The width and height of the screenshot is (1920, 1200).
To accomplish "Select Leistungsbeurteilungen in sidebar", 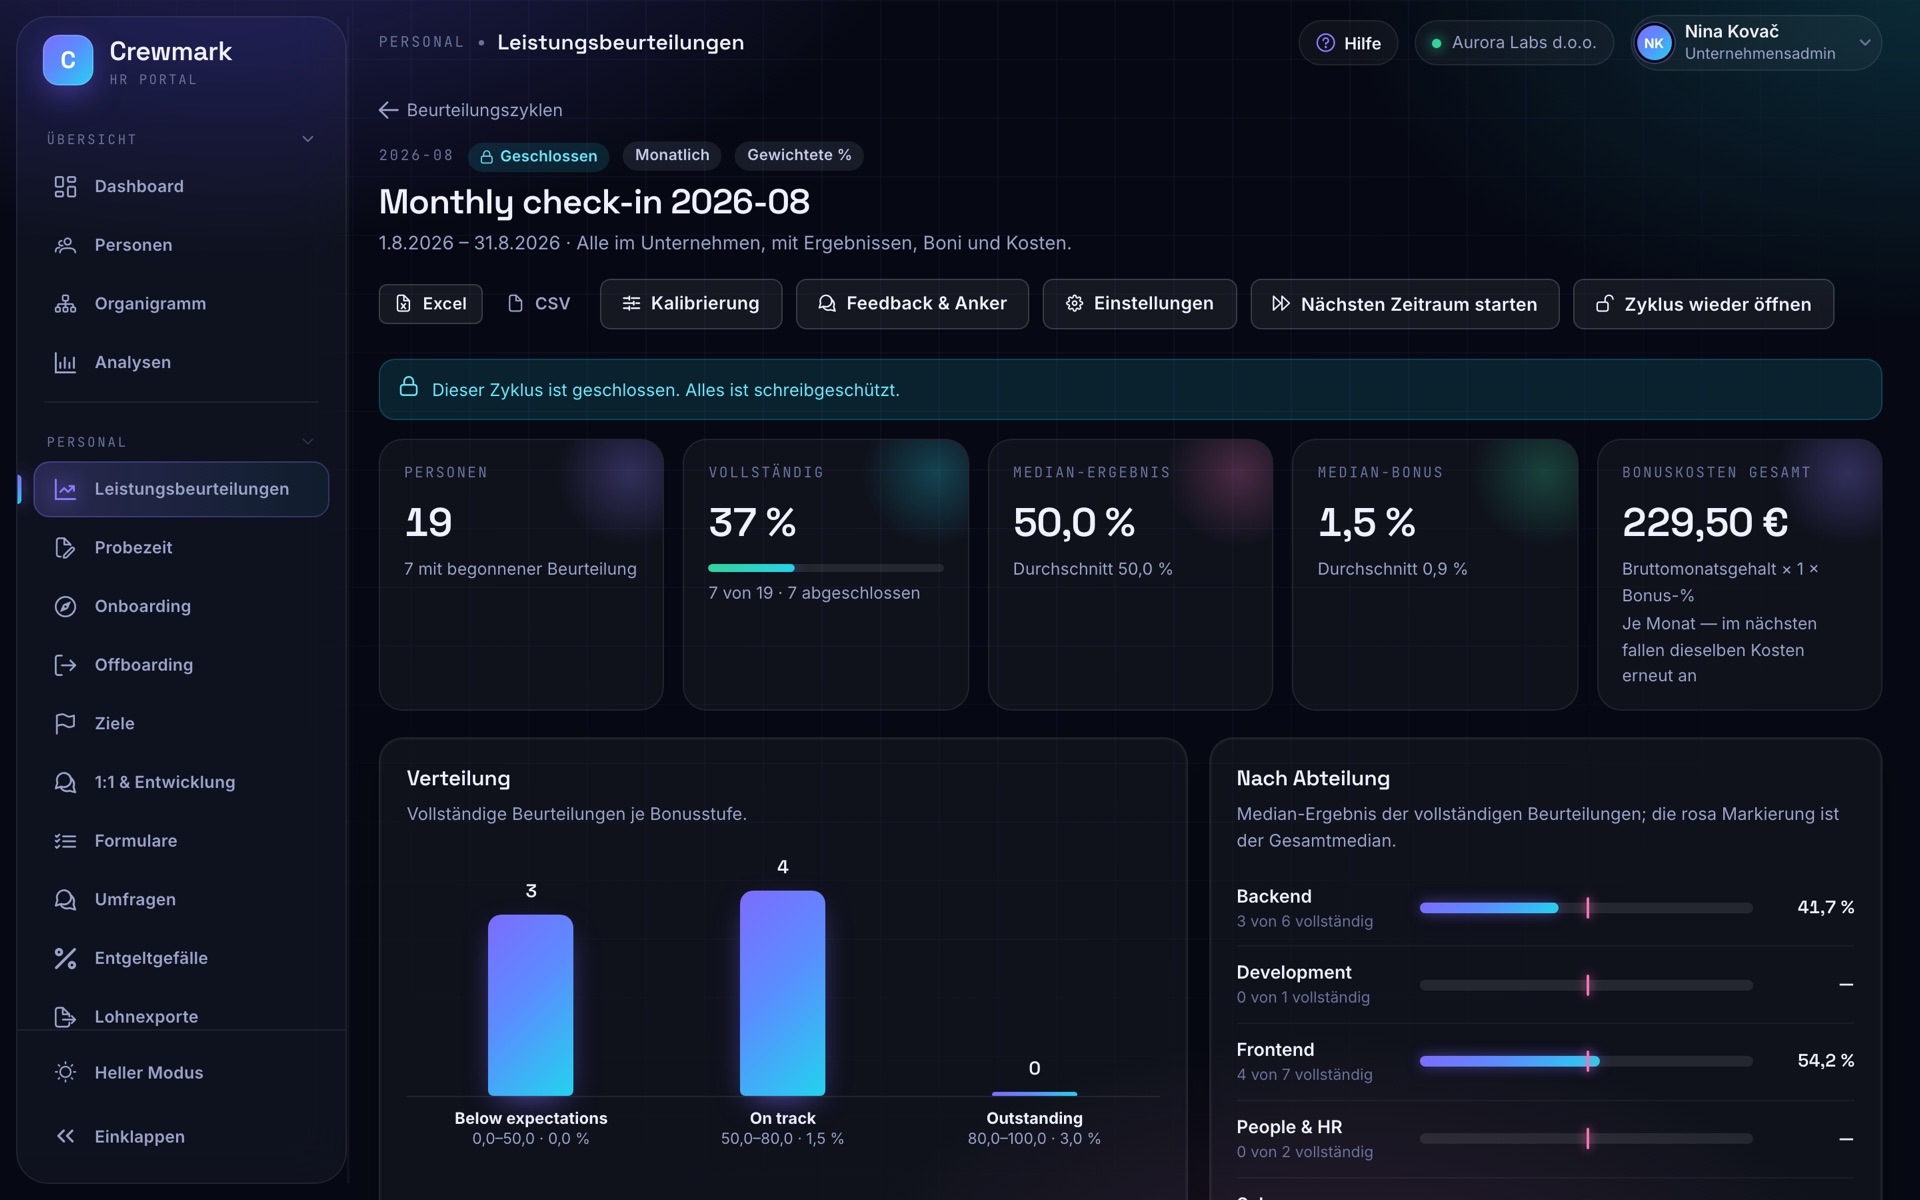I will [181, 490].
